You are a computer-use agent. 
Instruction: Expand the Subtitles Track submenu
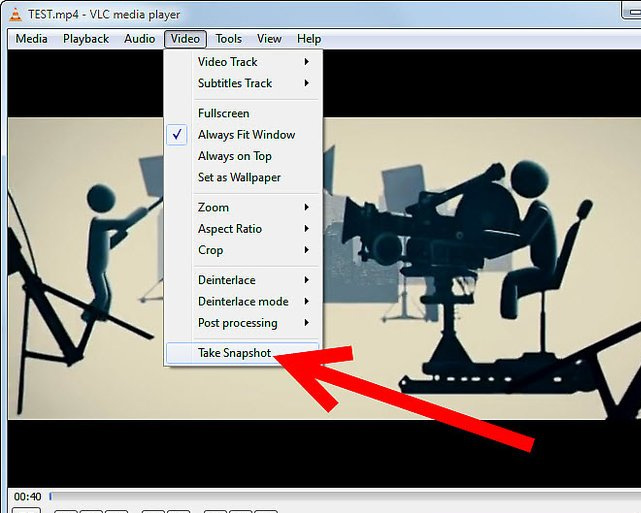(x=243, y=83)
